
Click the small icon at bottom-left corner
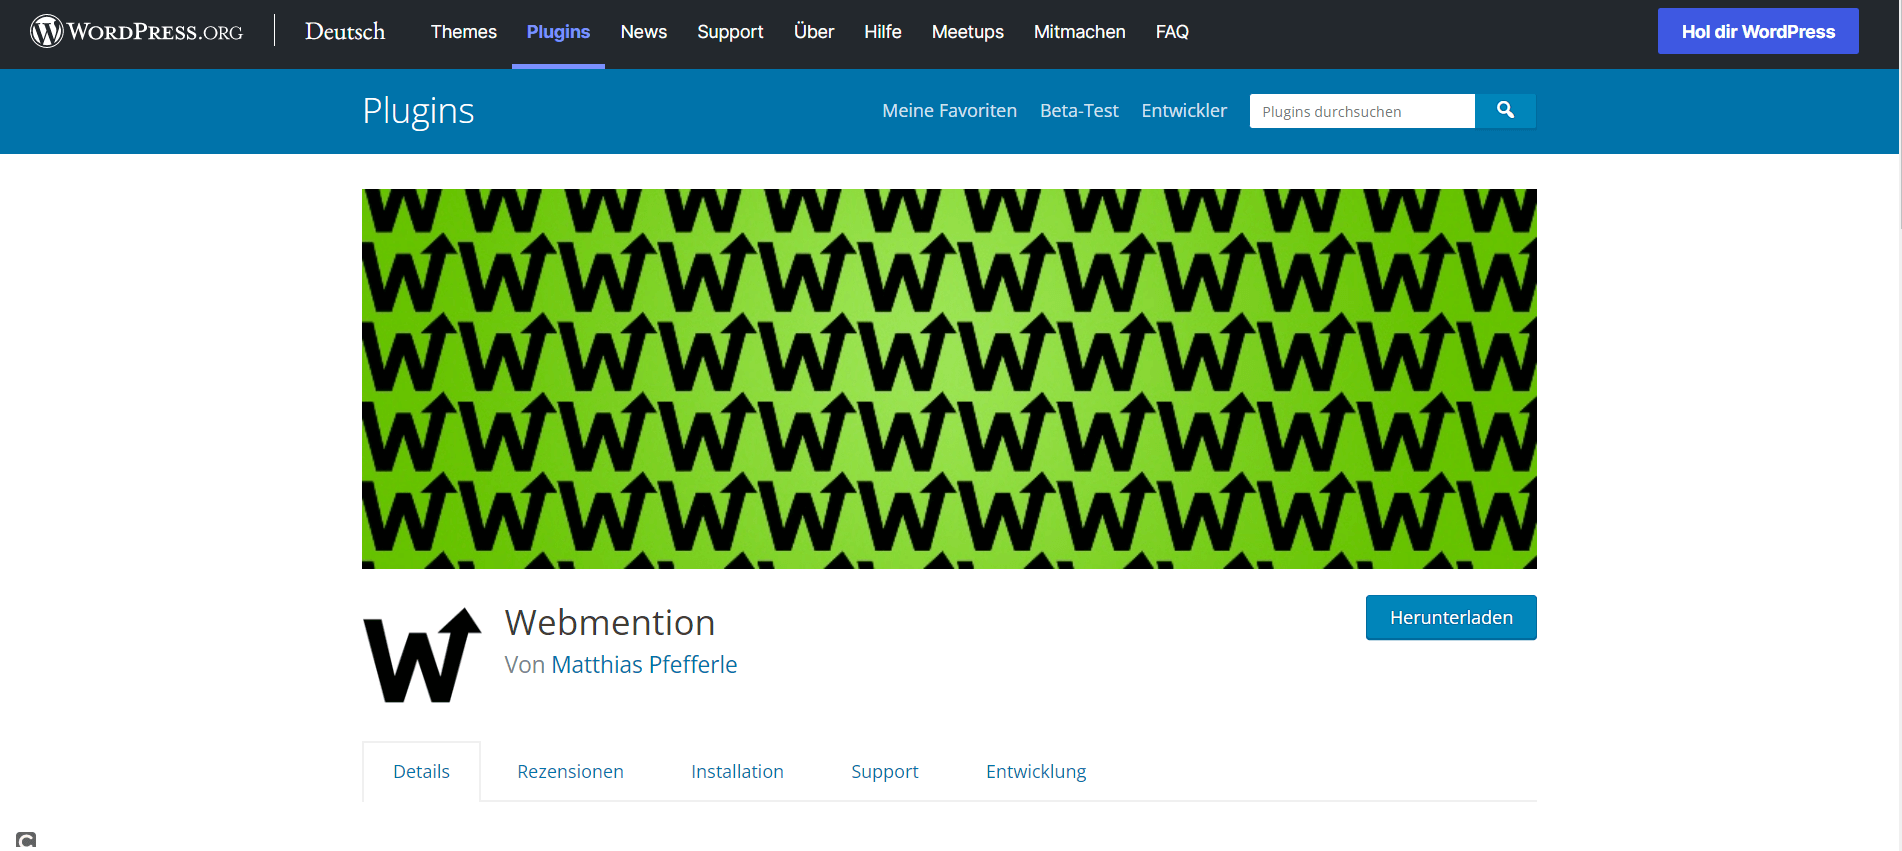tap(26, 840)
